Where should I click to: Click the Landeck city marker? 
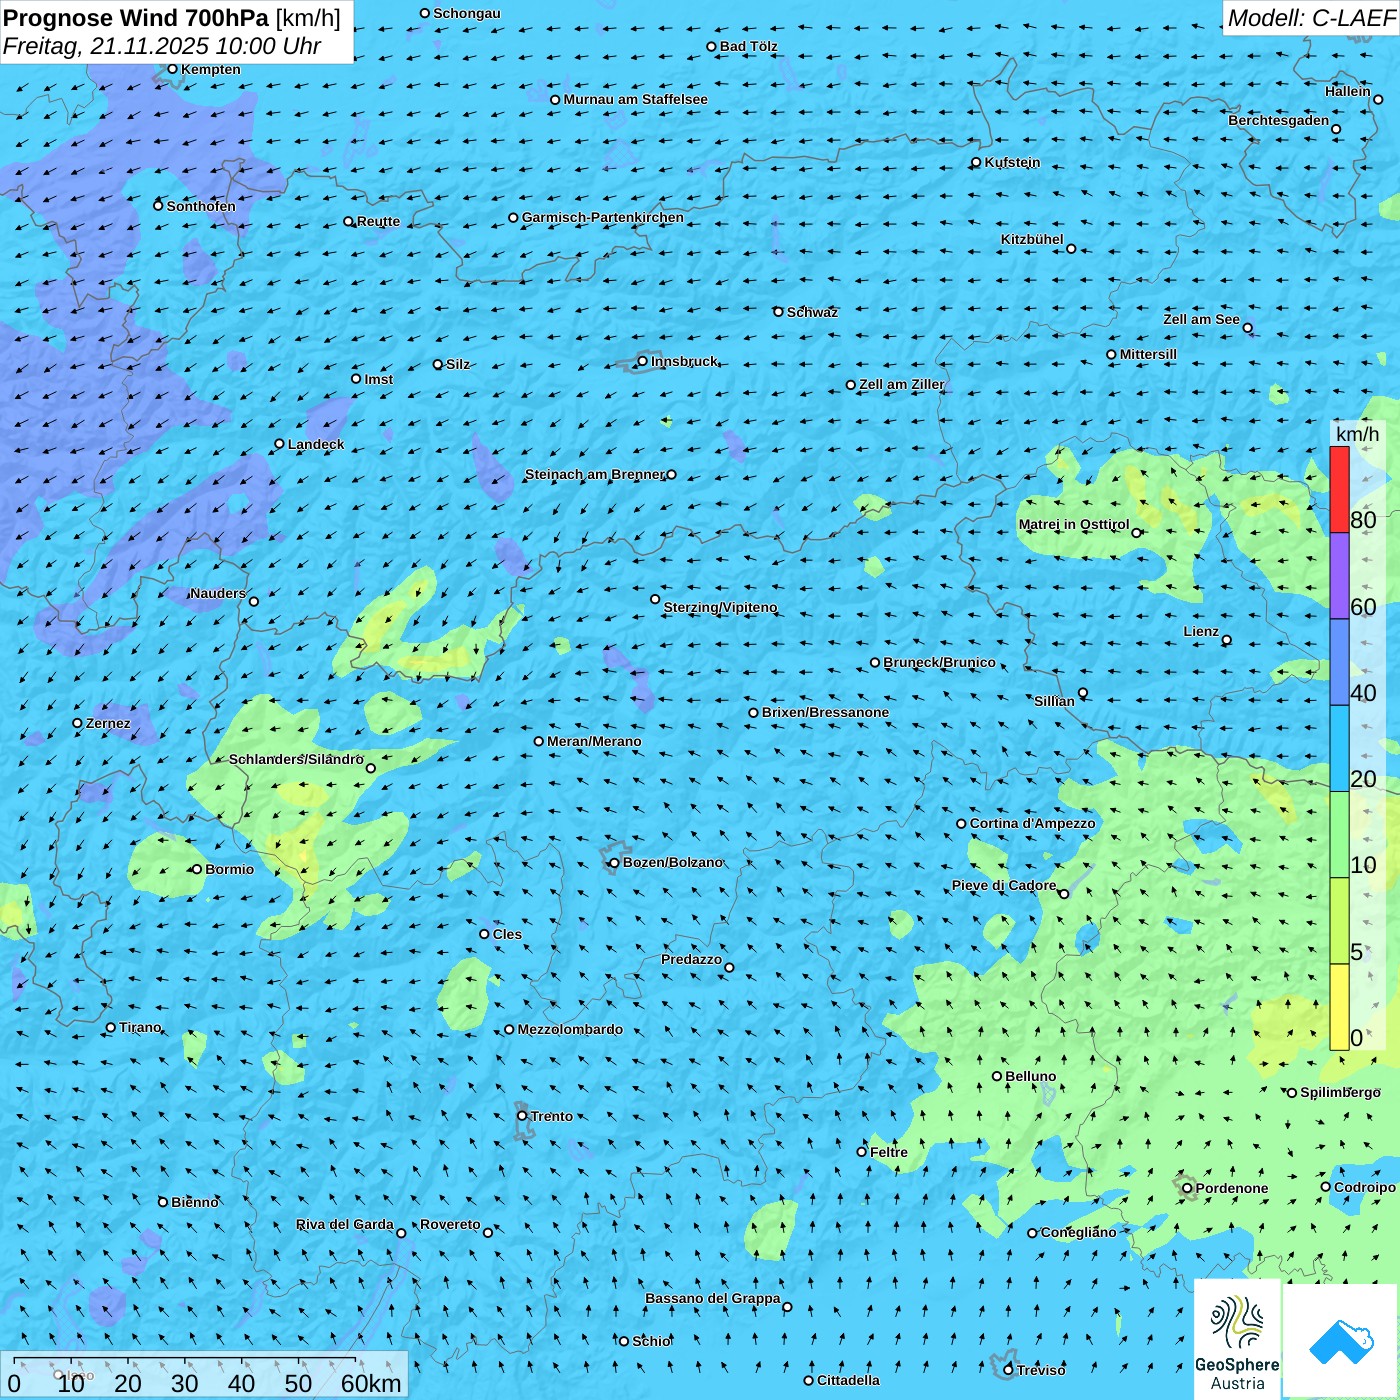(x=279, y=444)
